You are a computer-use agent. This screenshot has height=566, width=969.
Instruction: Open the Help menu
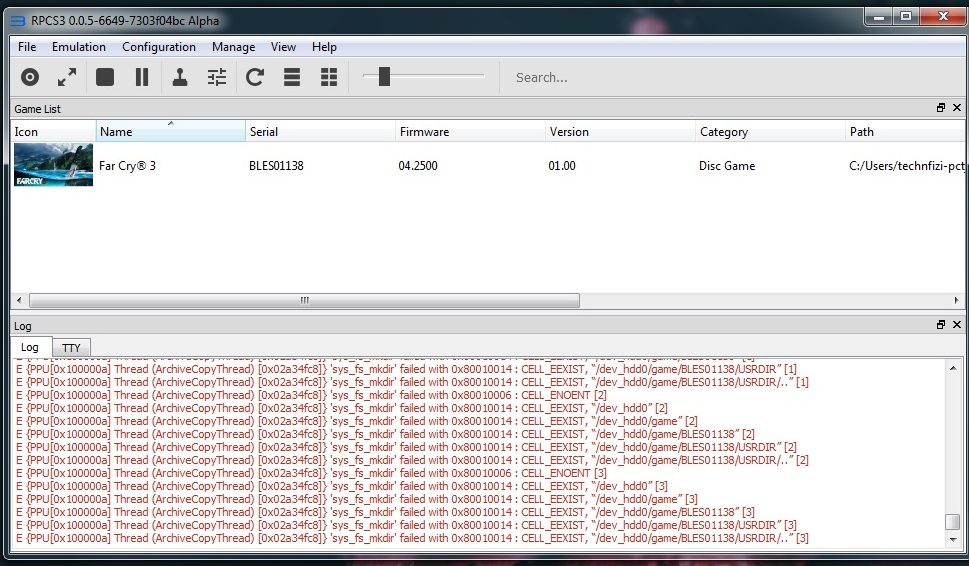point(324,47)
